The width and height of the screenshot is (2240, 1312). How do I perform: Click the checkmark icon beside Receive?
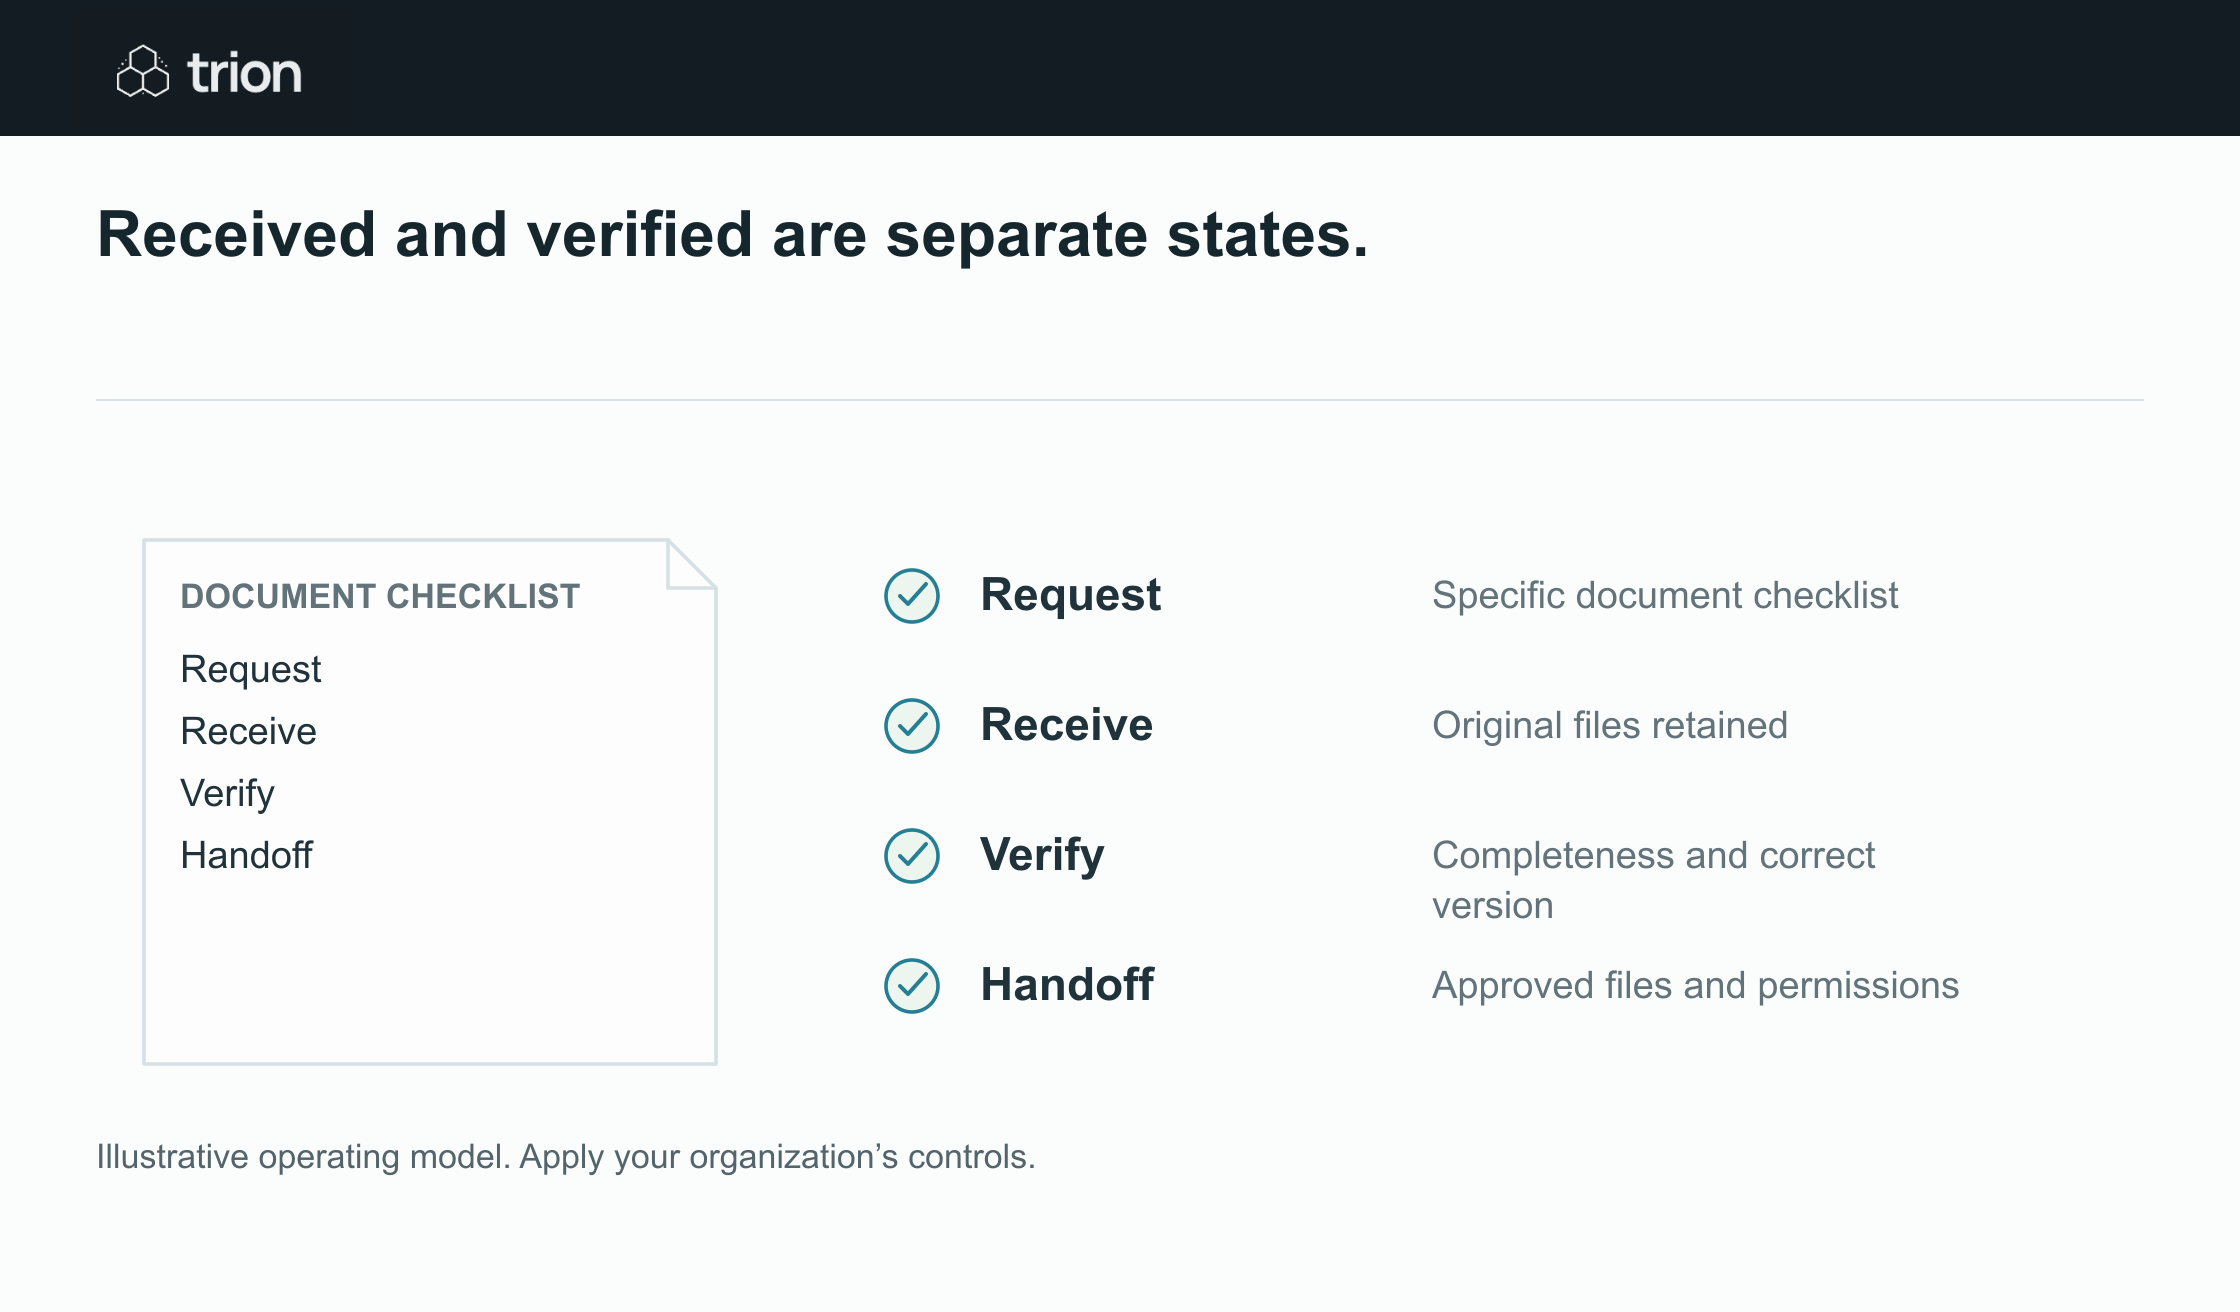pyautogui.click(x=912, y=726)
